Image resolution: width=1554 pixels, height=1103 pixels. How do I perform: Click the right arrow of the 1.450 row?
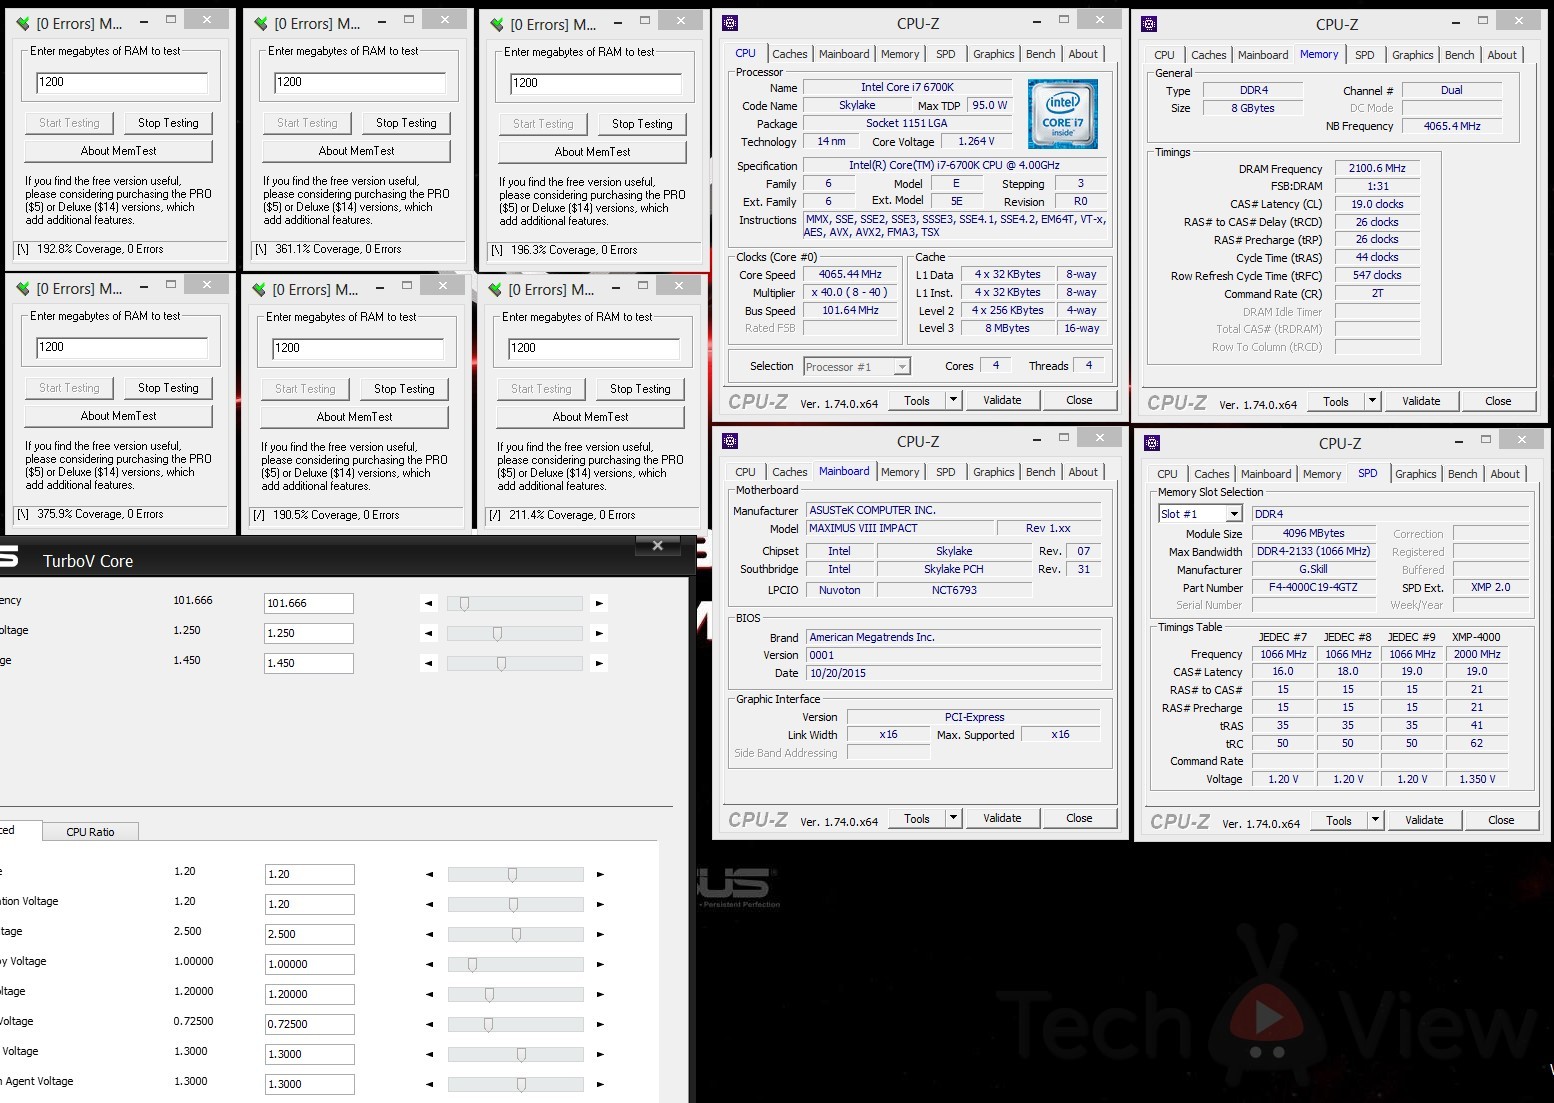tap(599, 663)
